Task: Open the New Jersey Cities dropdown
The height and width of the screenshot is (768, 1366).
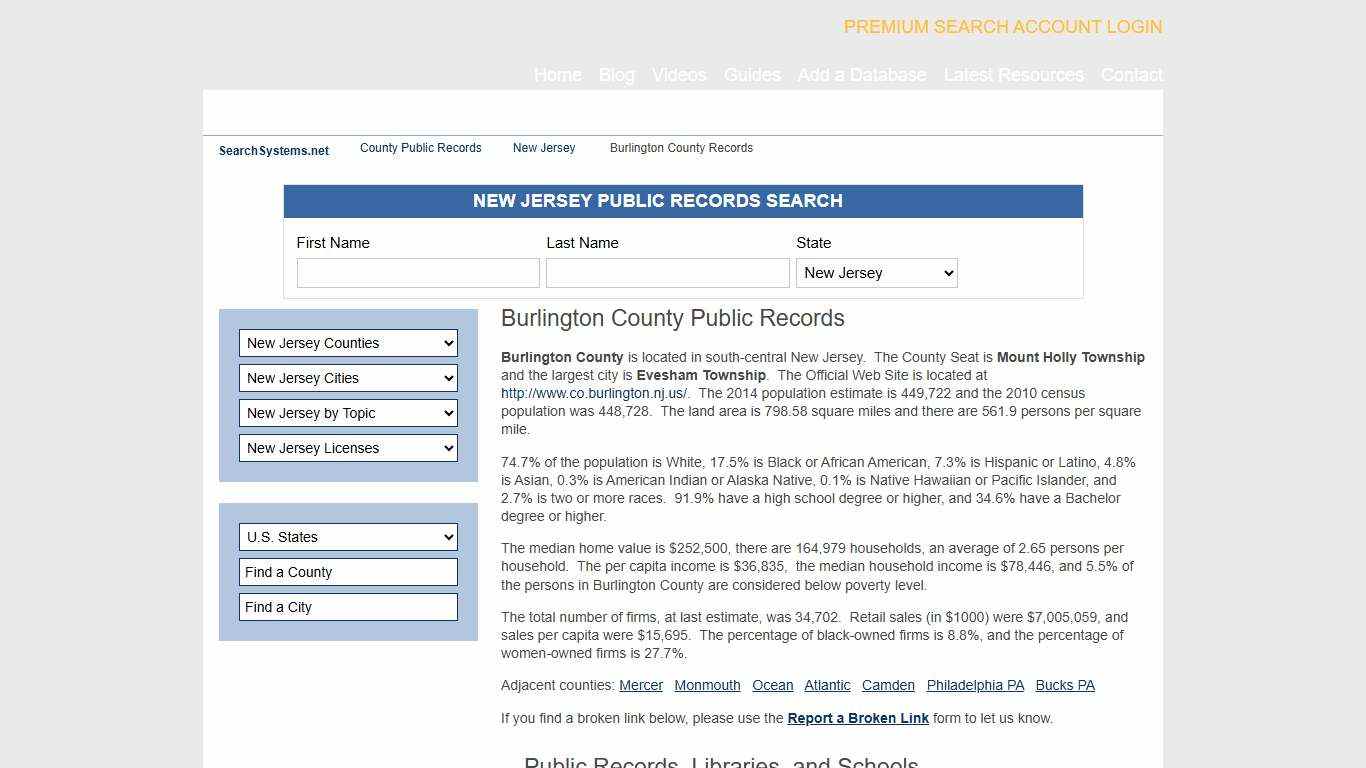Action: tap(348, 378)
